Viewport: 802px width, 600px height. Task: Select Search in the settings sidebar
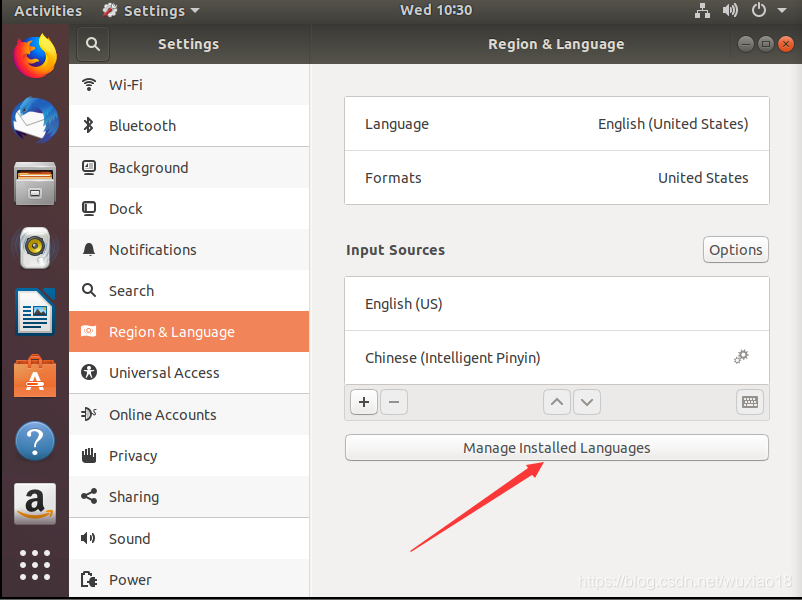(x=189, y=291)
